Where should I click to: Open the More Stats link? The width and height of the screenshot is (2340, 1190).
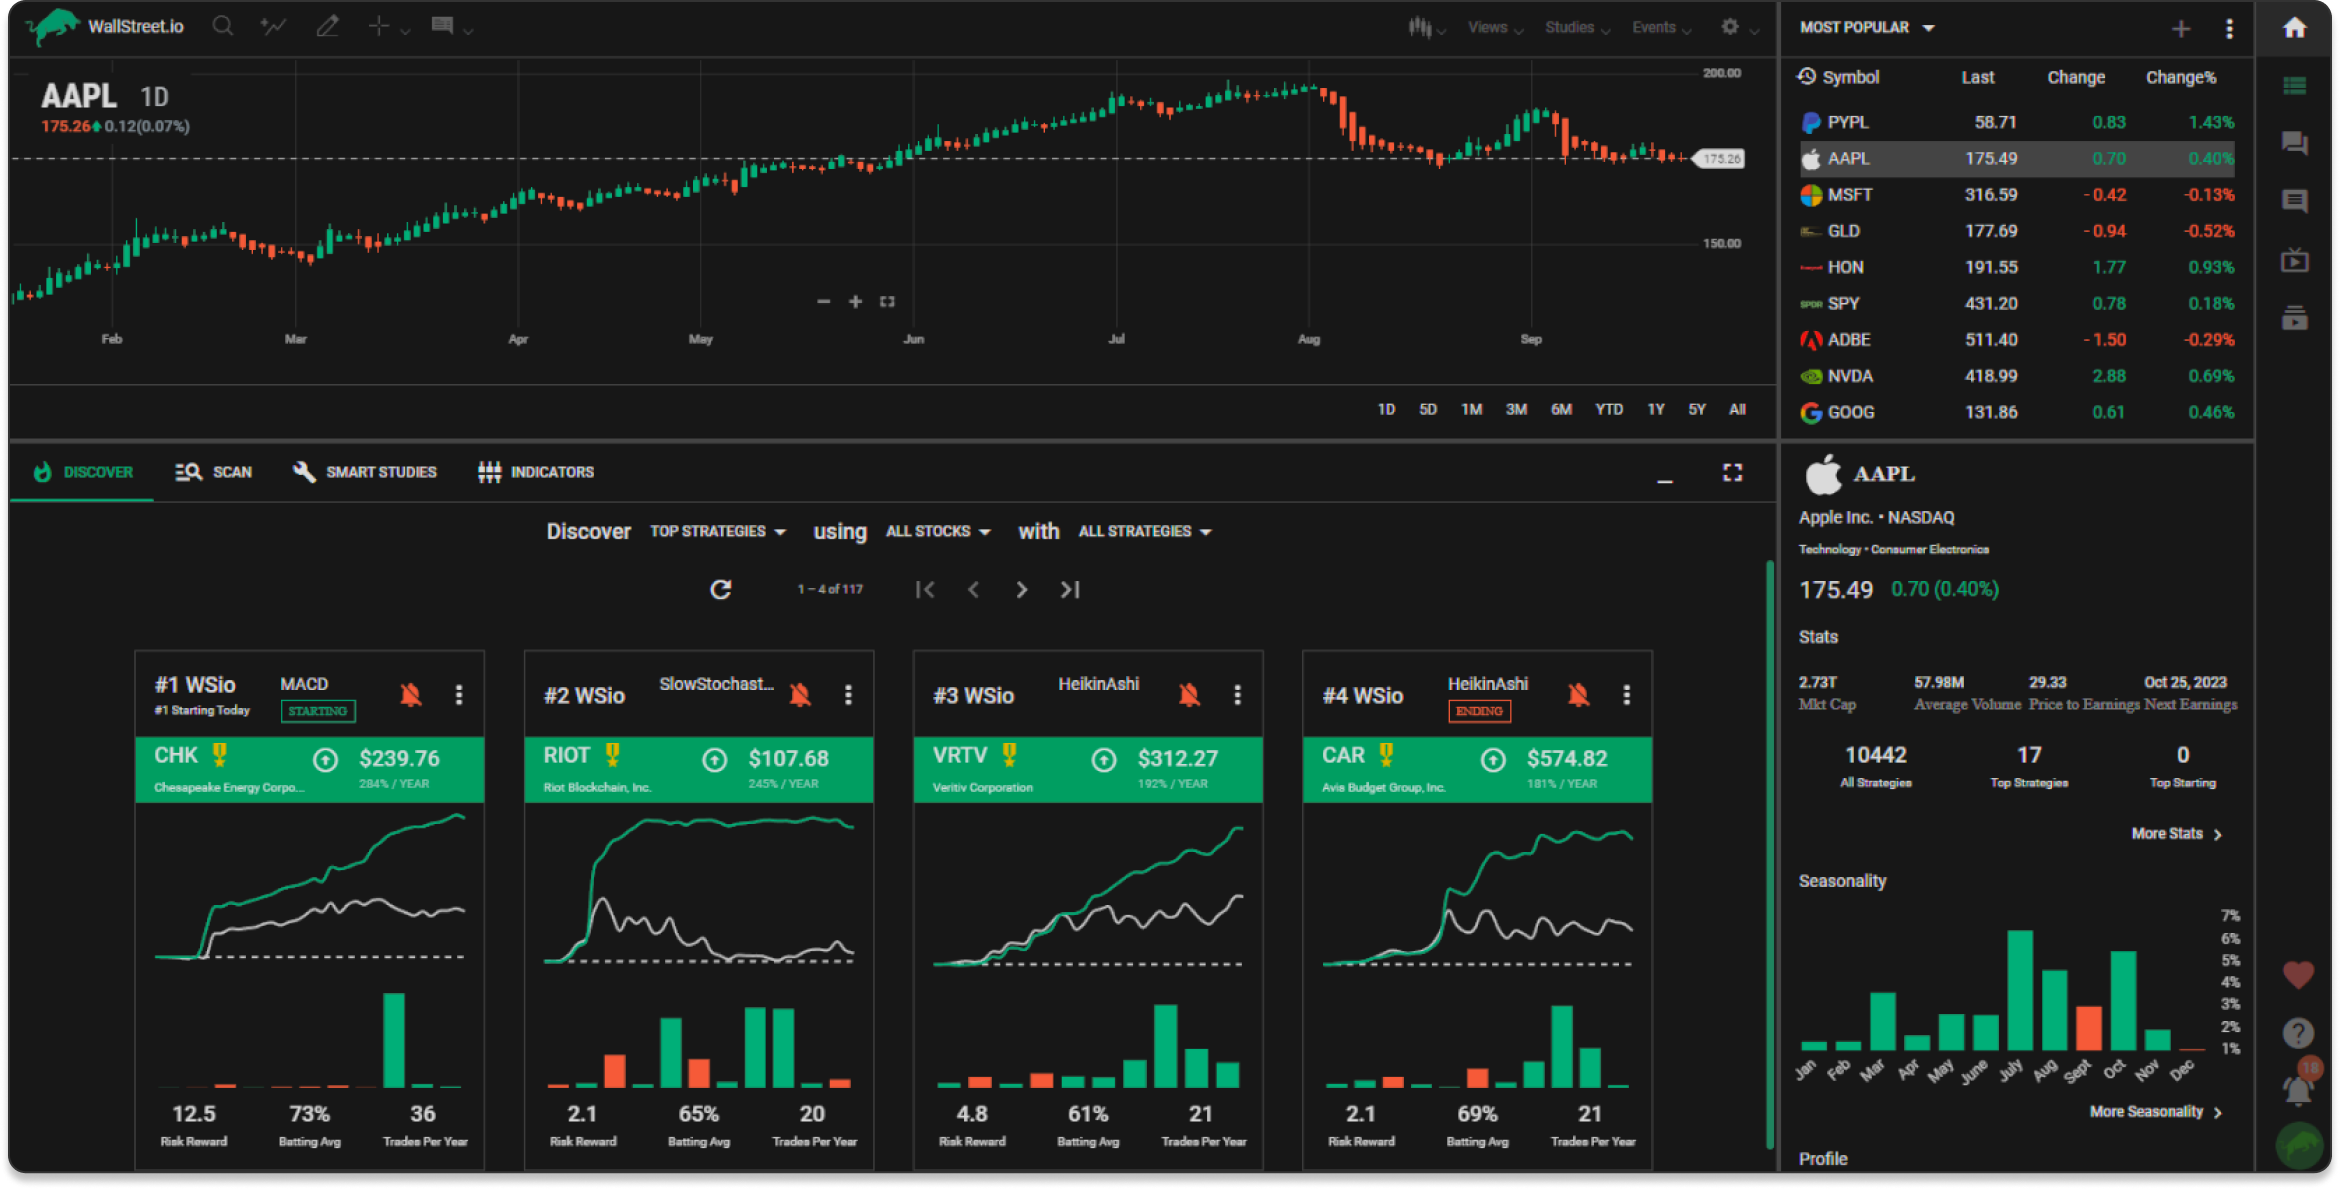tap(2177, 834)
